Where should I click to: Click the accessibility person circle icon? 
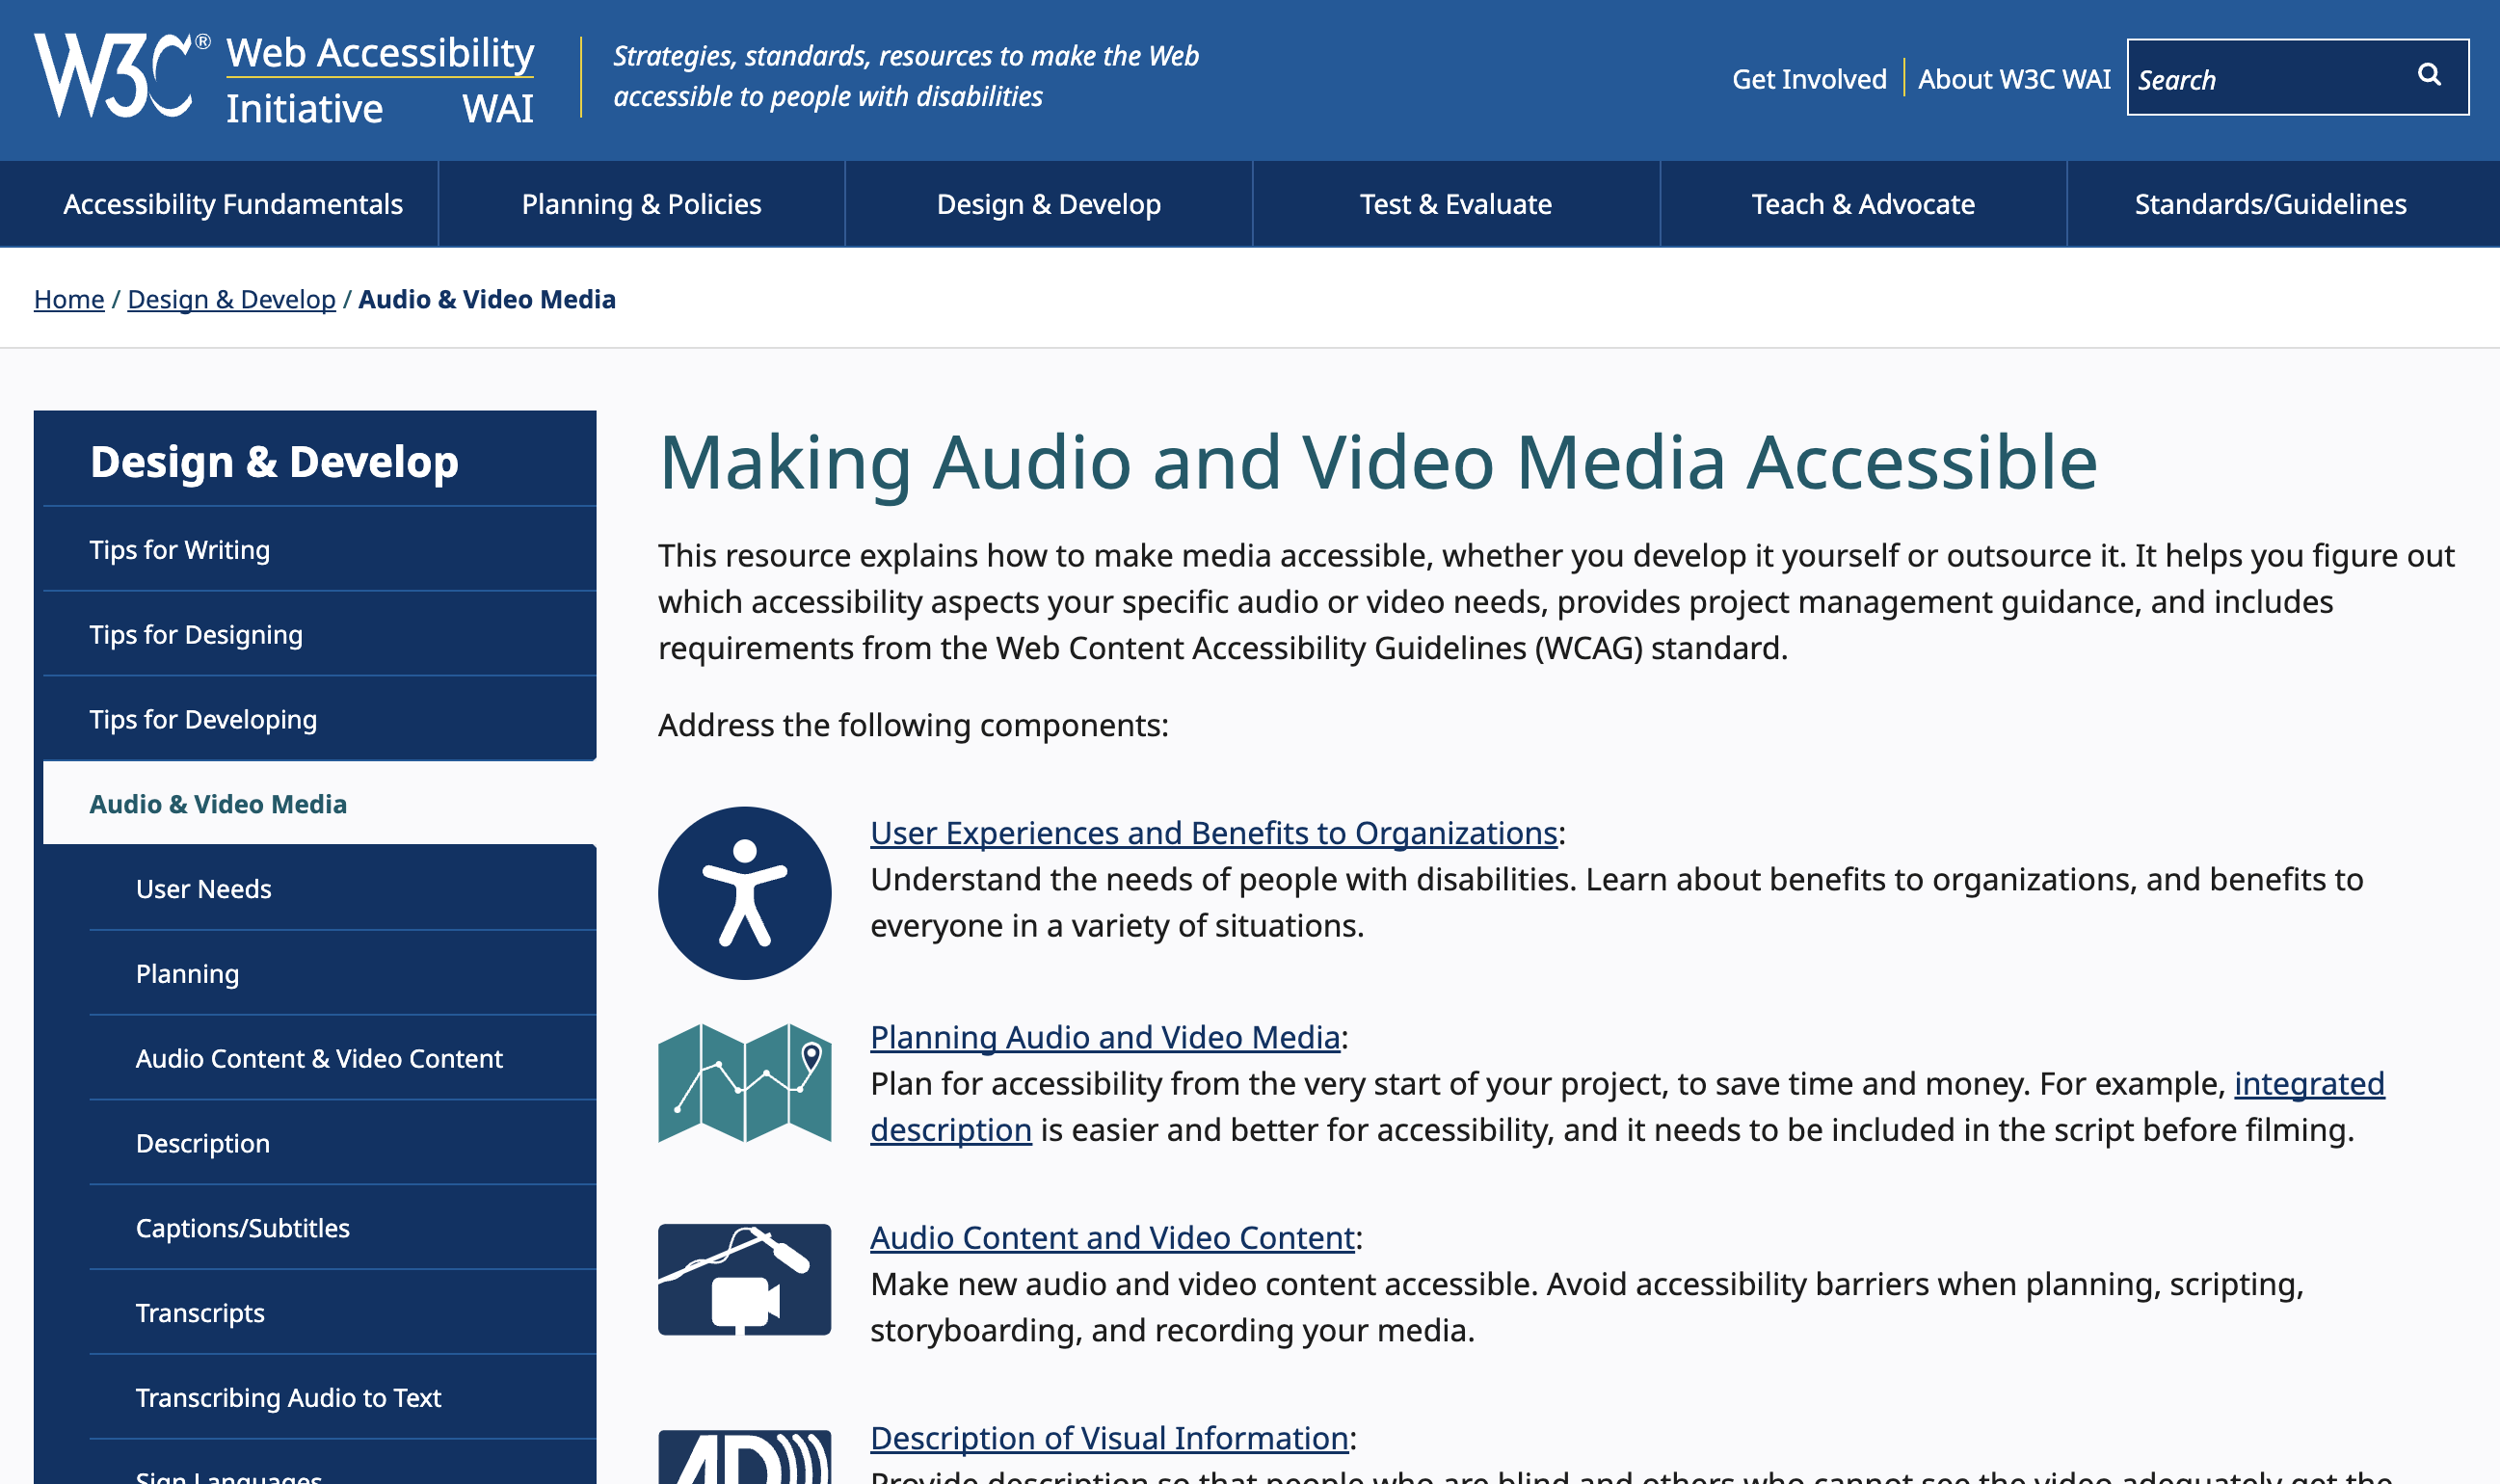tap(744, 893)
